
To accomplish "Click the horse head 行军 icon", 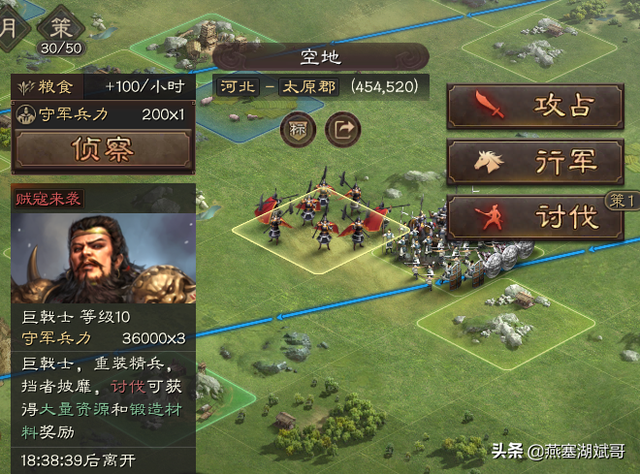I will (x=489, y=162).
